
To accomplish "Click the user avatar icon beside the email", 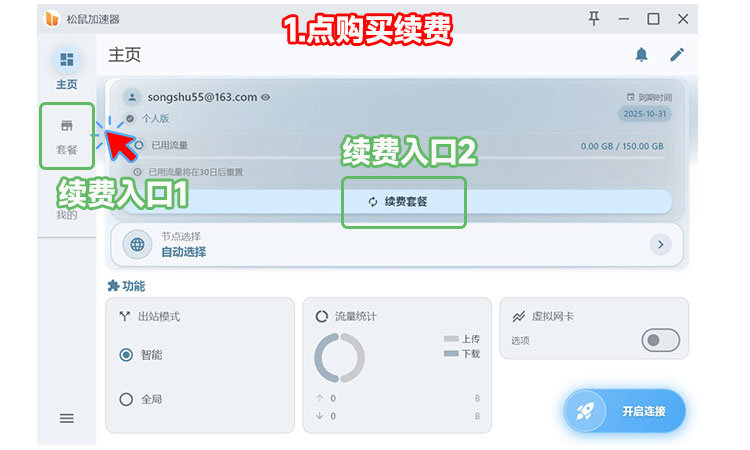I will [x=131, y=97].
